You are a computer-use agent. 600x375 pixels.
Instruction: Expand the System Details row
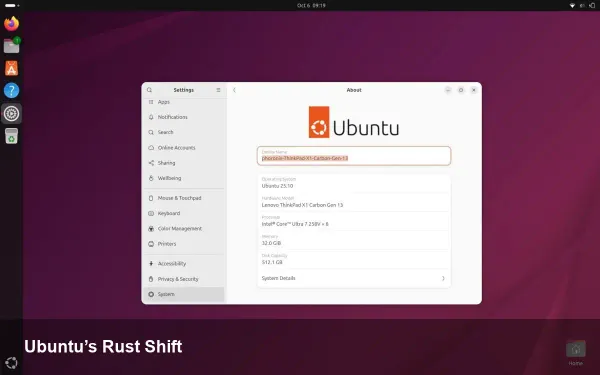pos(354,278)
